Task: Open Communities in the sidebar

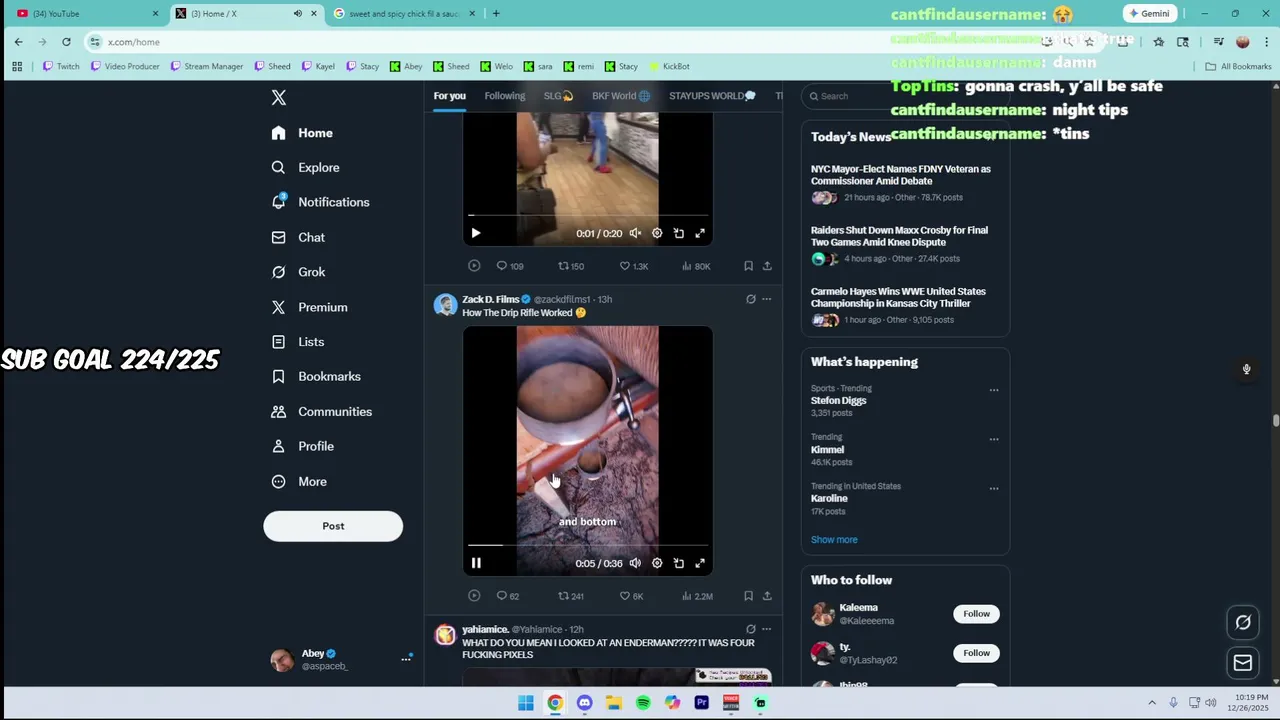Action: click(x=321, y=411)
